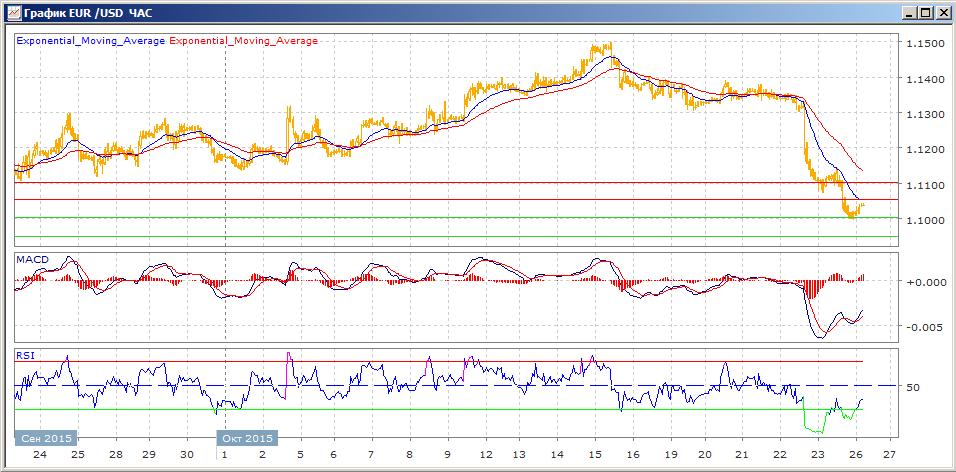The image size is (956, 472).
Task: Click the RSI indicator panel label
Action: [26, 355]
